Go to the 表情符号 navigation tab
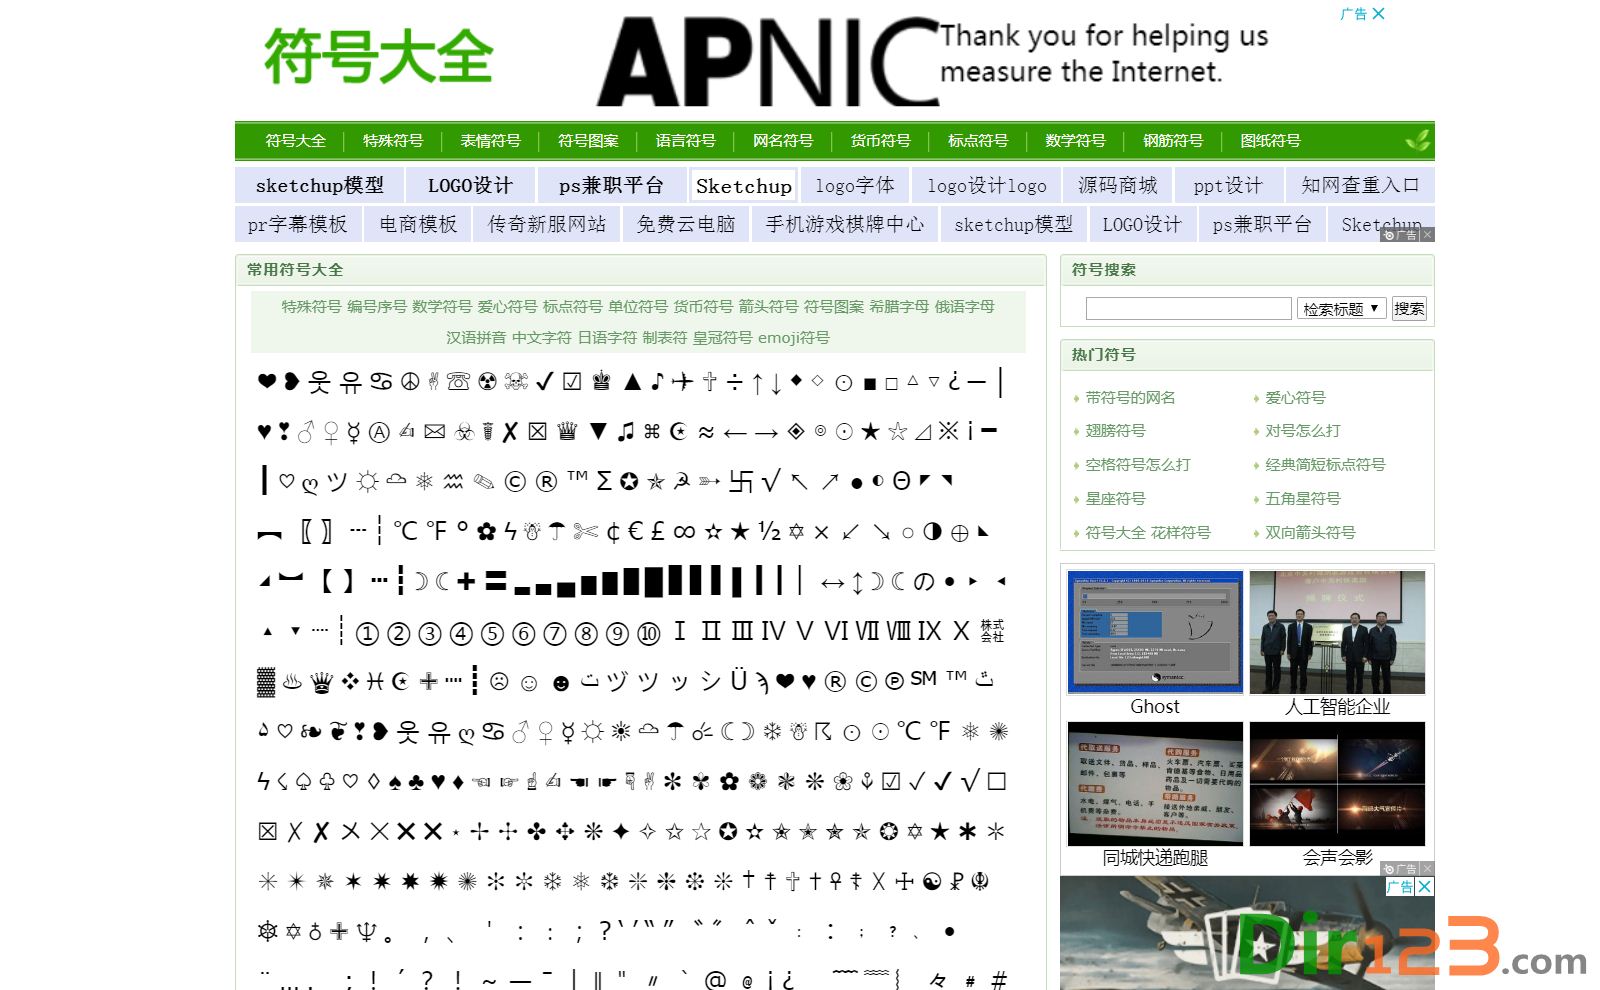Viewport: 1600px width, 990px height. 490,141
